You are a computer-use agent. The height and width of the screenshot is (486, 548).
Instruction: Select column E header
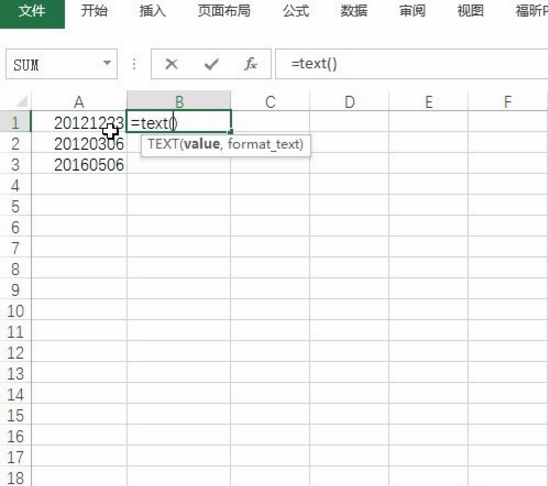428,102
